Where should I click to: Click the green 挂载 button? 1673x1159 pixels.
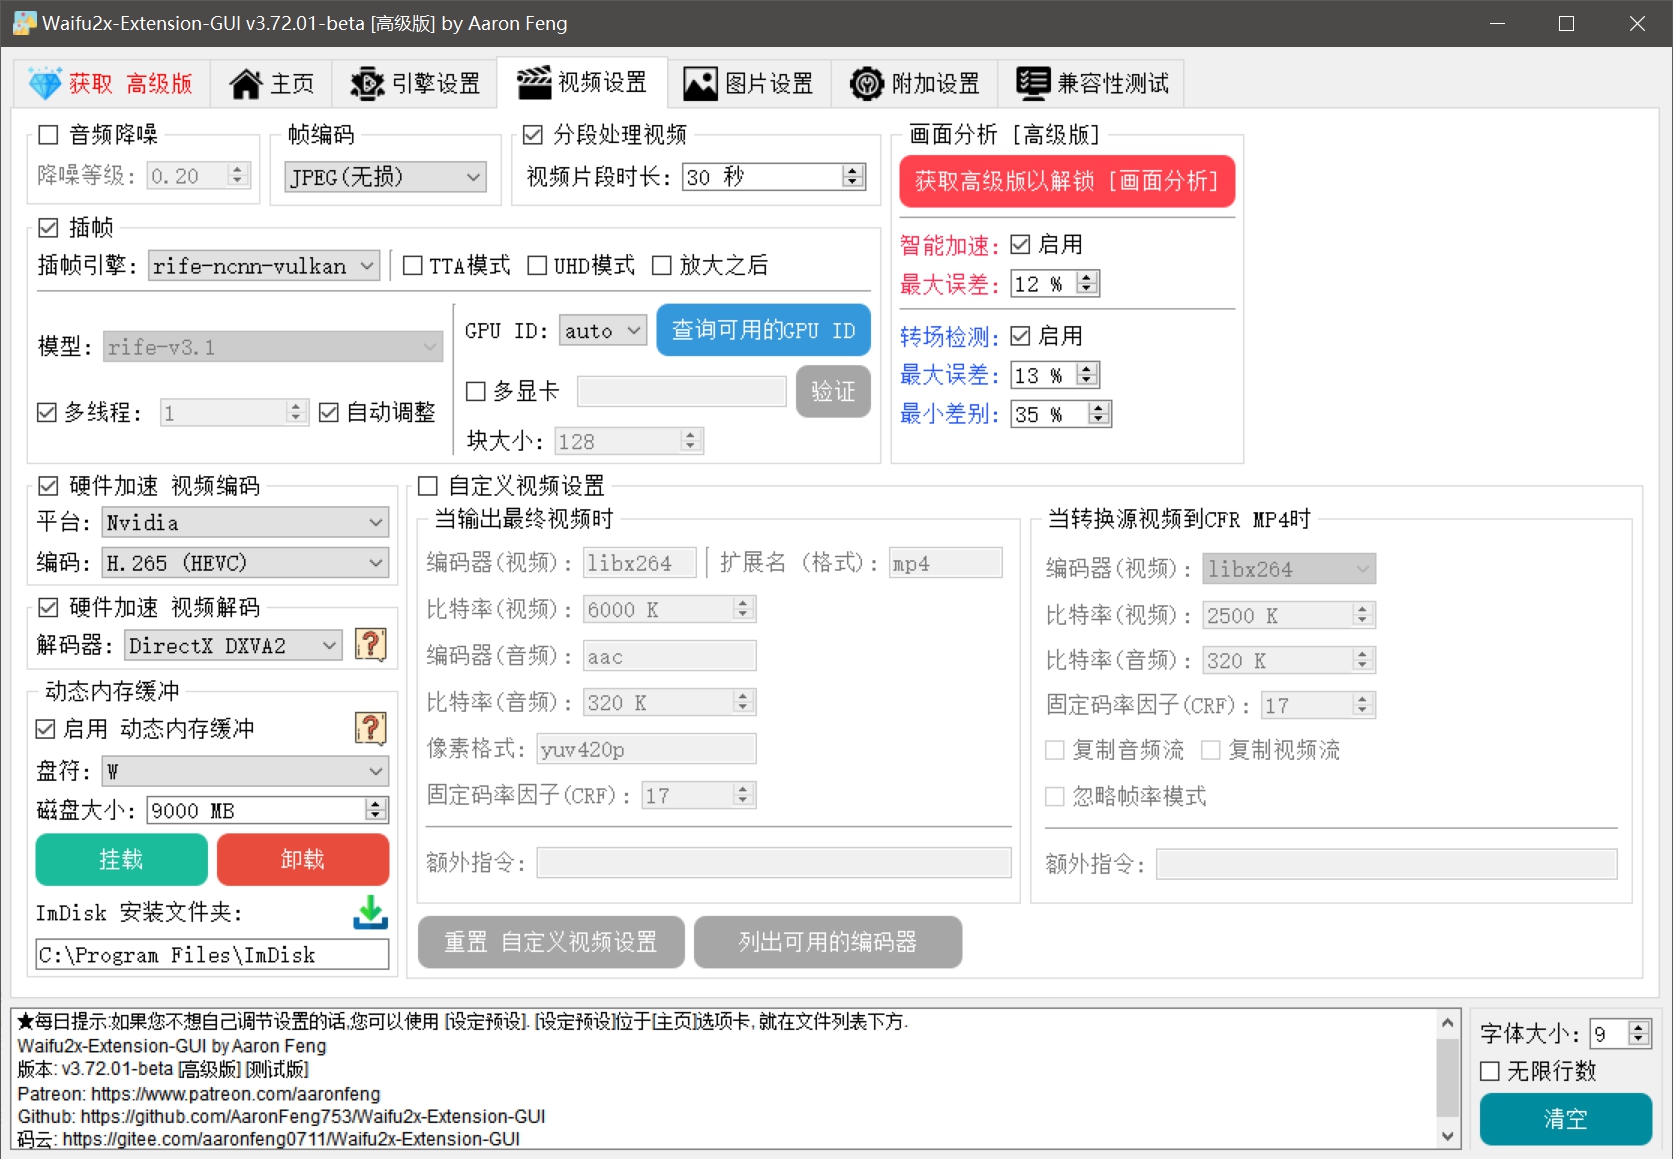pos(121,859)
